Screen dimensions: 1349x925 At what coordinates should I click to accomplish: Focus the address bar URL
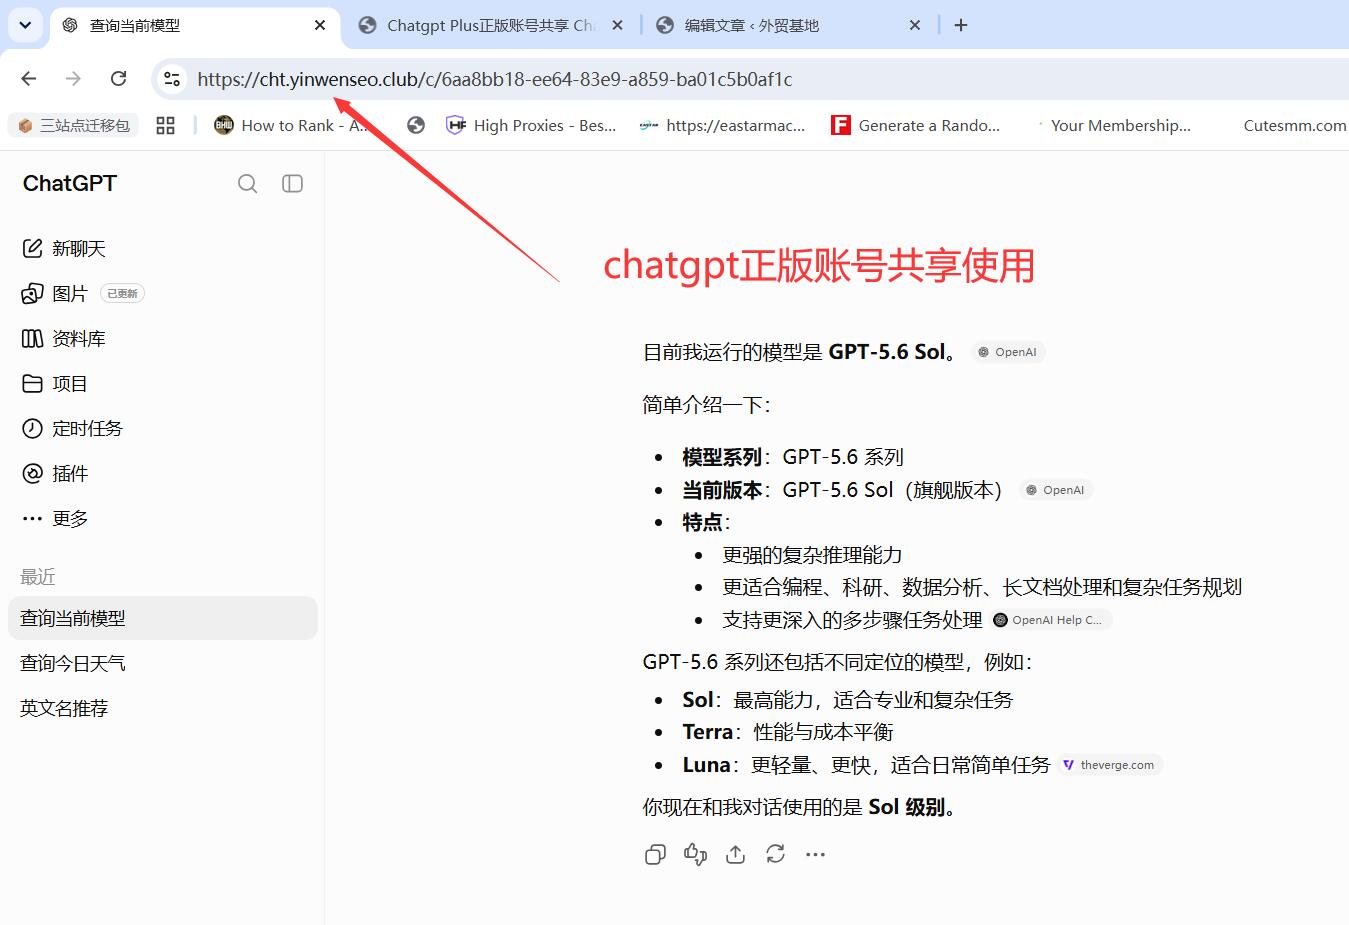(494, 79)
